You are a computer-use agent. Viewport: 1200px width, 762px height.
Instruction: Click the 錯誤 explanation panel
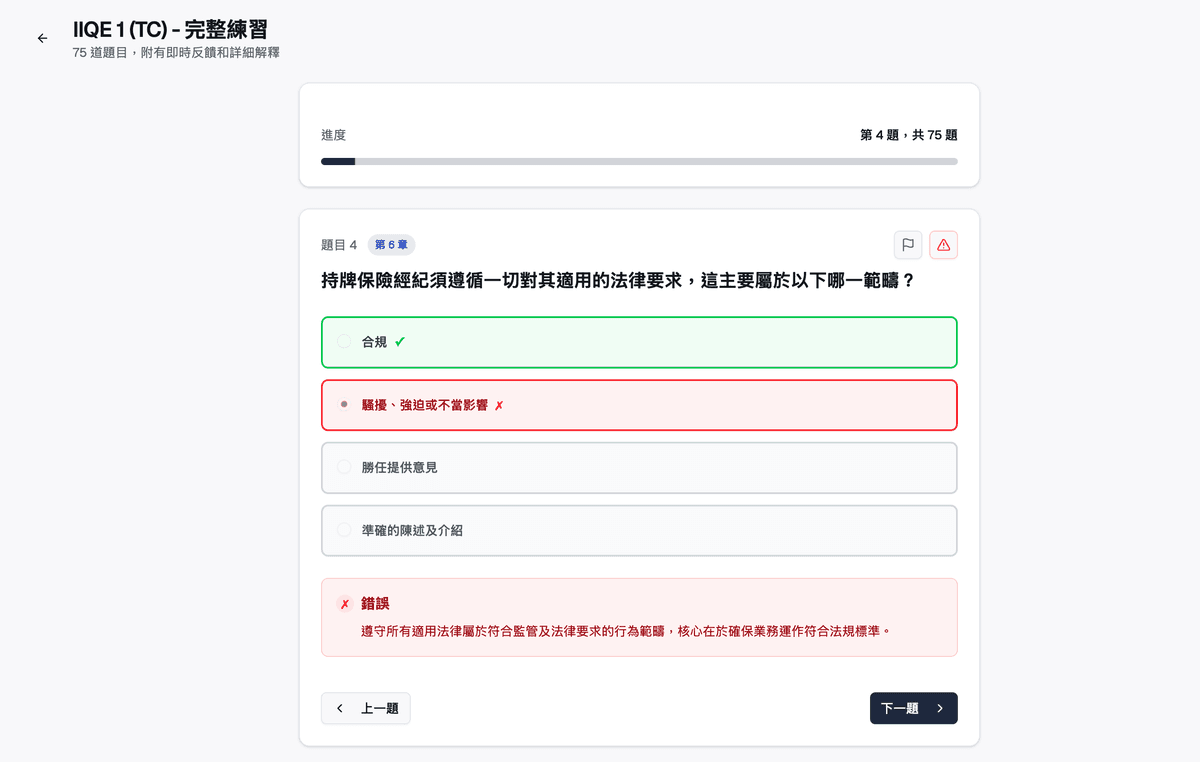pyautogui.click(x=639, y=616)
